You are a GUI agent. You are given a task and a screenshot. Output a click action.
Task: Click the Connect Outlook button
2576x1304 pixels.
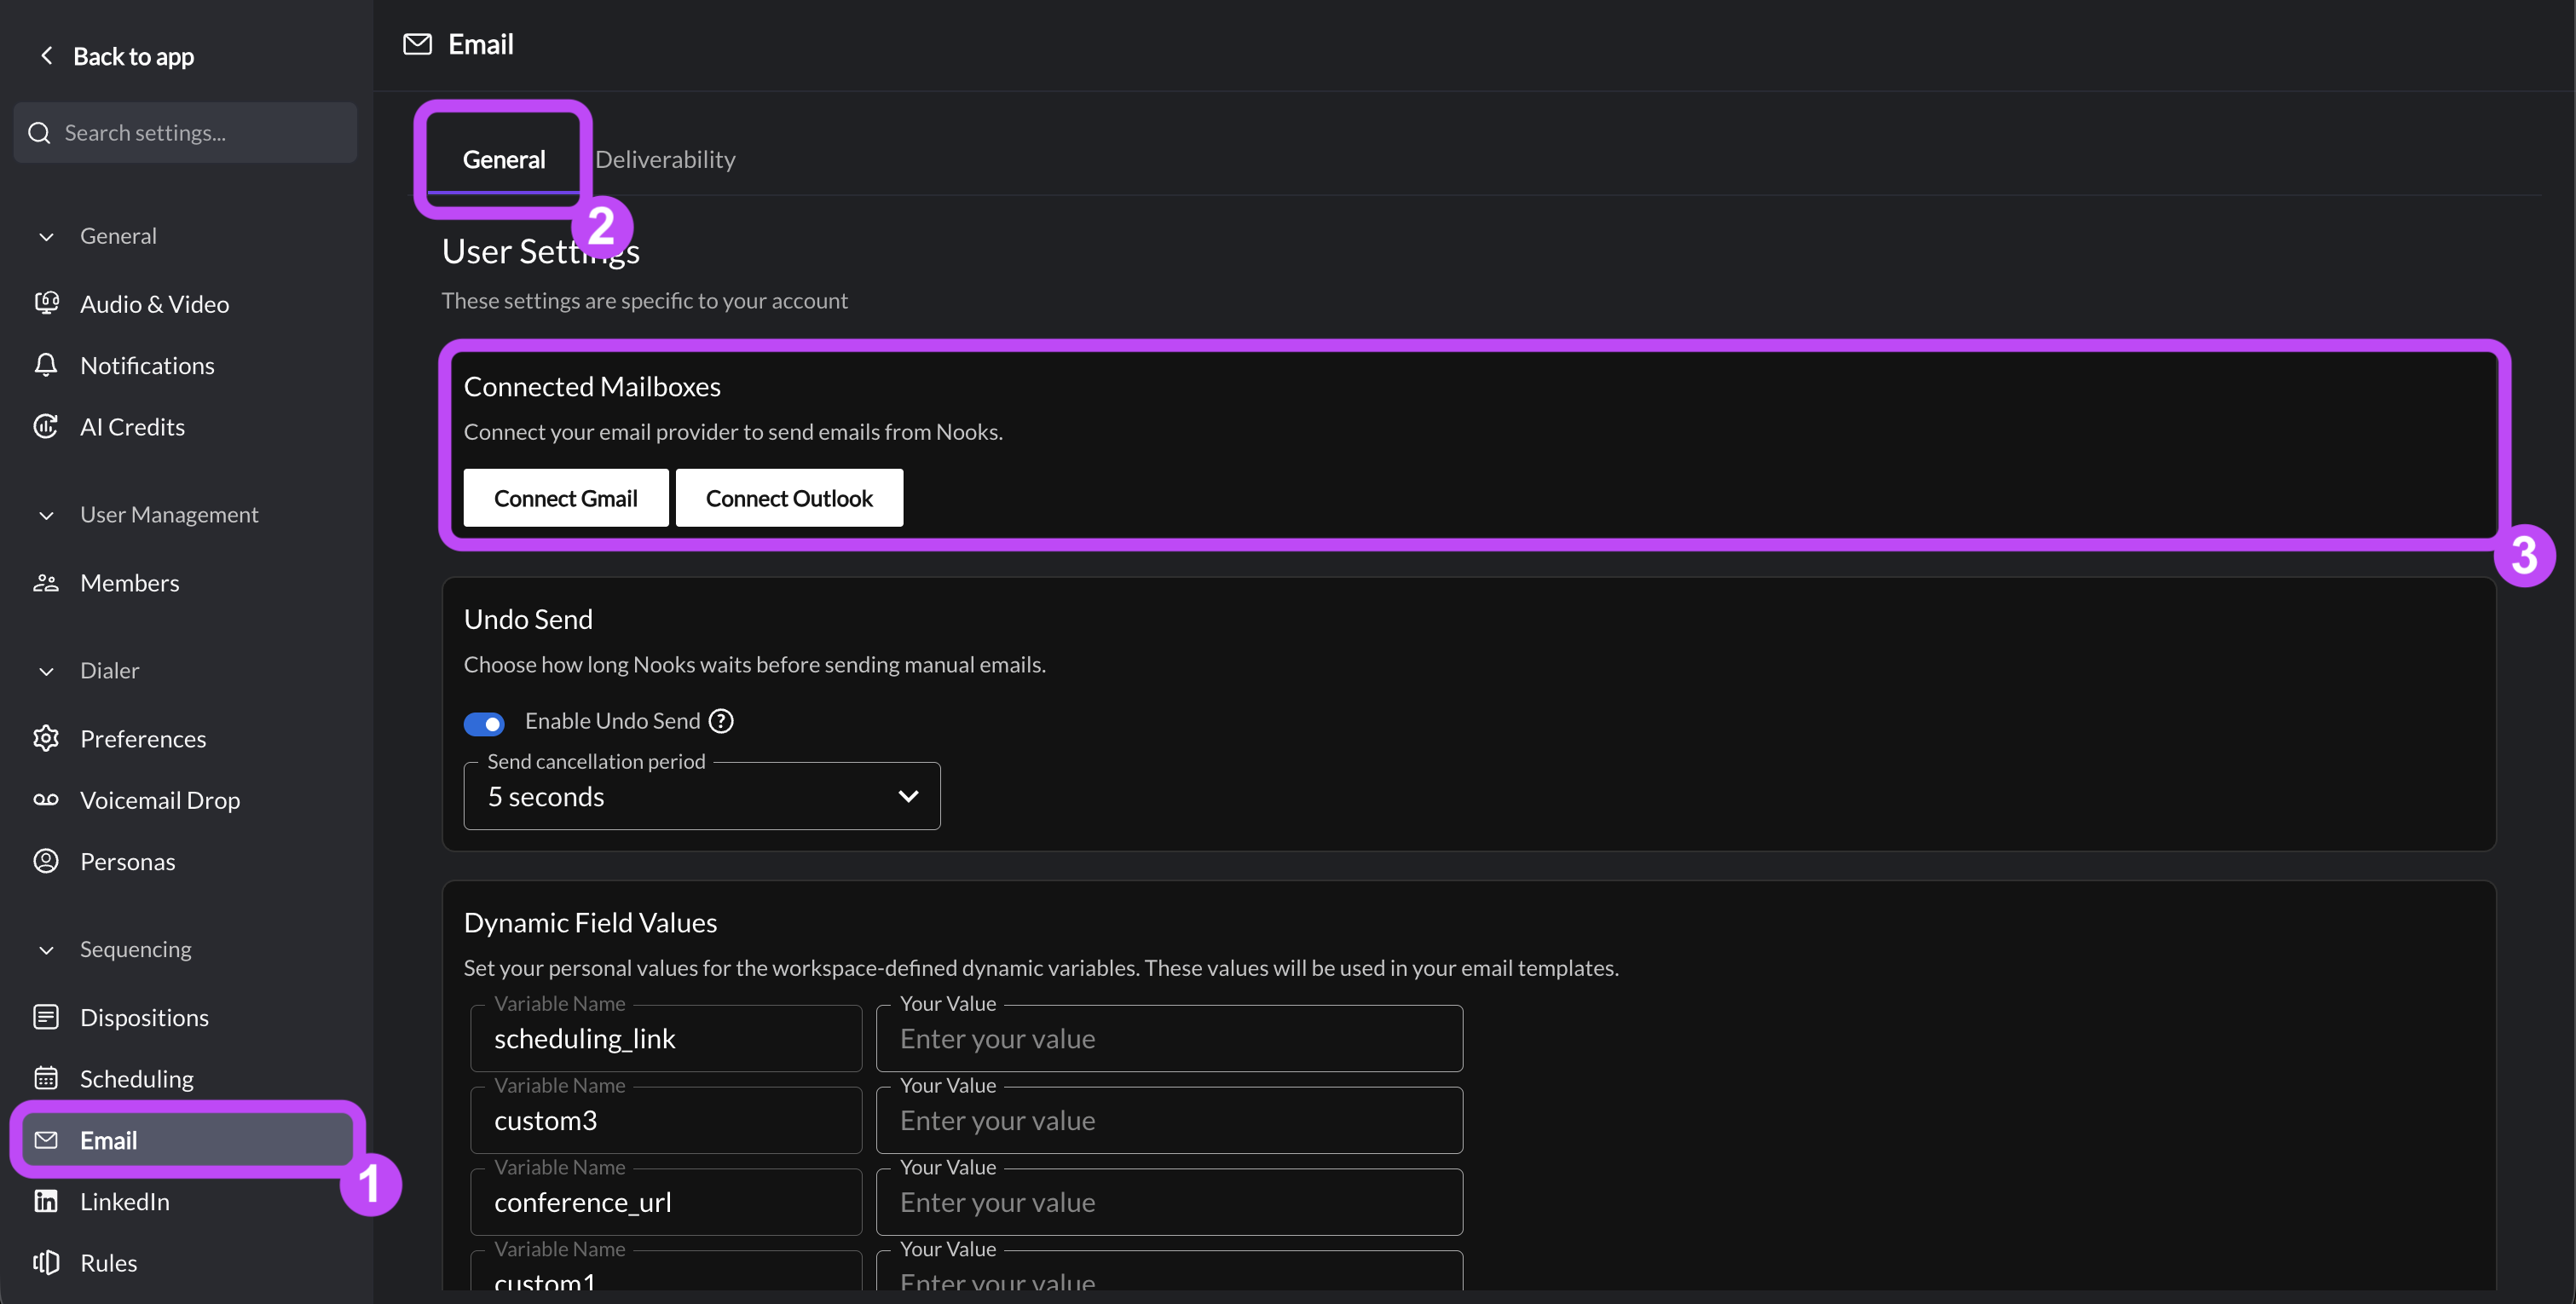[789, 498]
